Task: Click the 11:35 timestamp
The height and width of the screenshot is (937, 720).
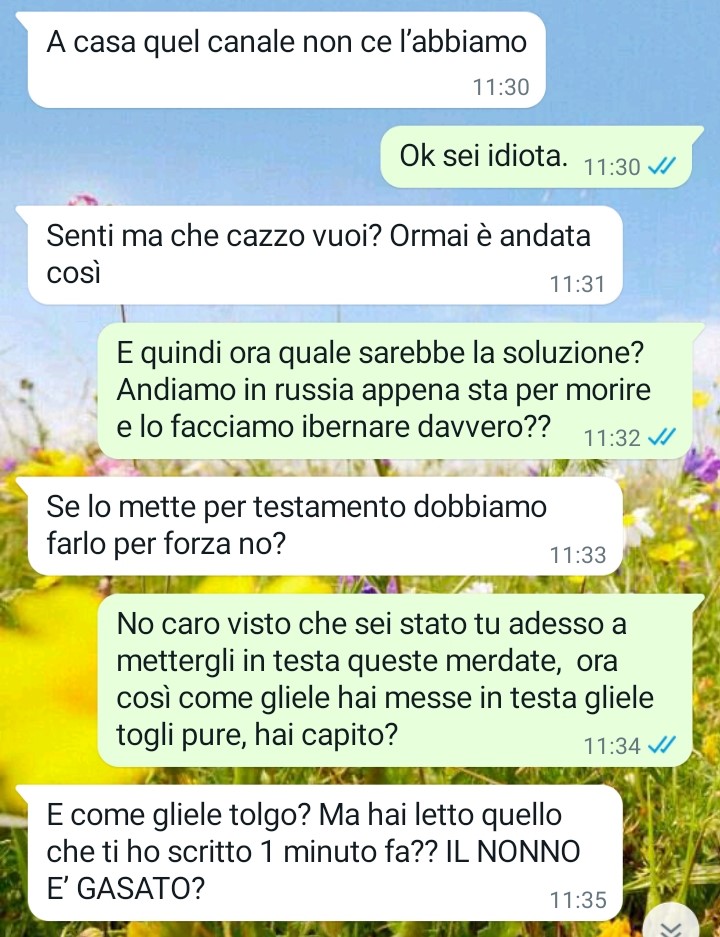Action: 577,900
